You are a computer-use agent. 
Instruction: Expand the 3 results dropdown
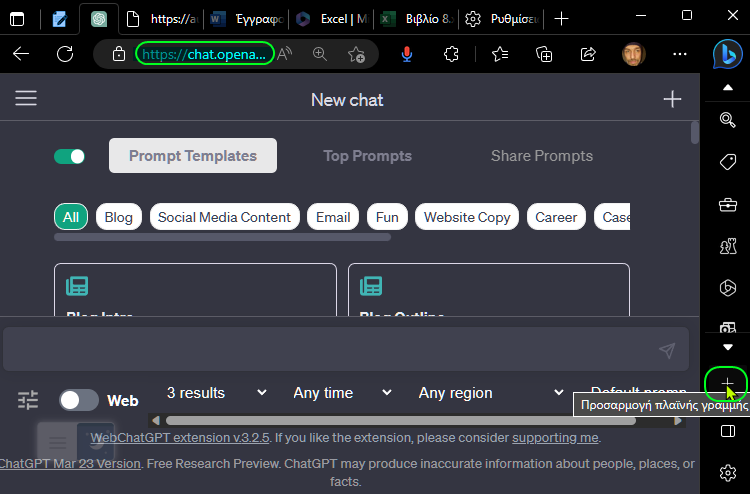coord(216,393)
